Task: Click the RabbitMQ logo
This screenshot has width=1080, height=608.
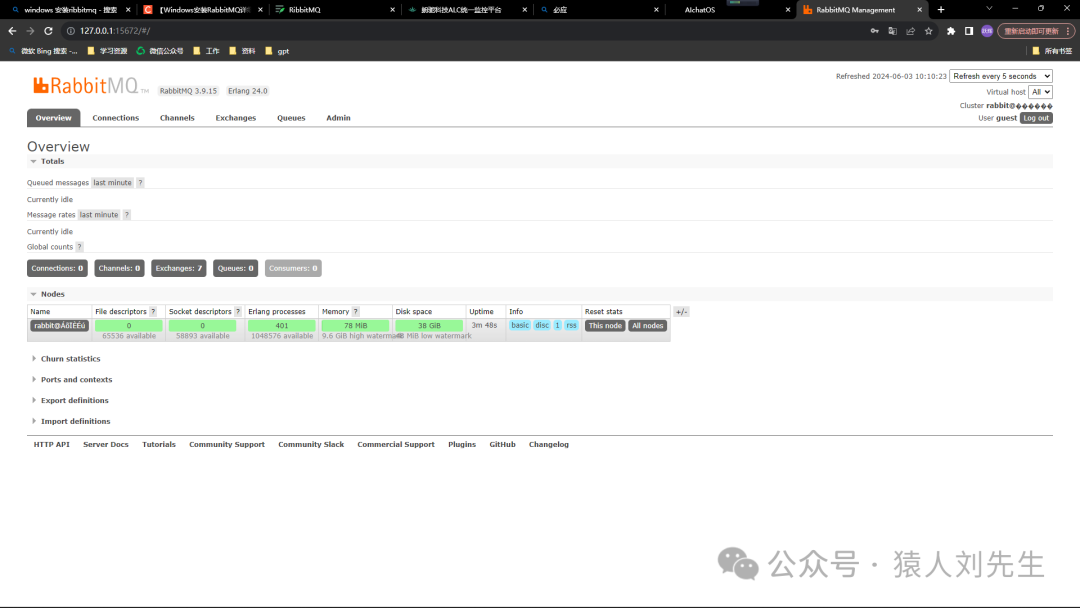Action: [x=90, y=85]
